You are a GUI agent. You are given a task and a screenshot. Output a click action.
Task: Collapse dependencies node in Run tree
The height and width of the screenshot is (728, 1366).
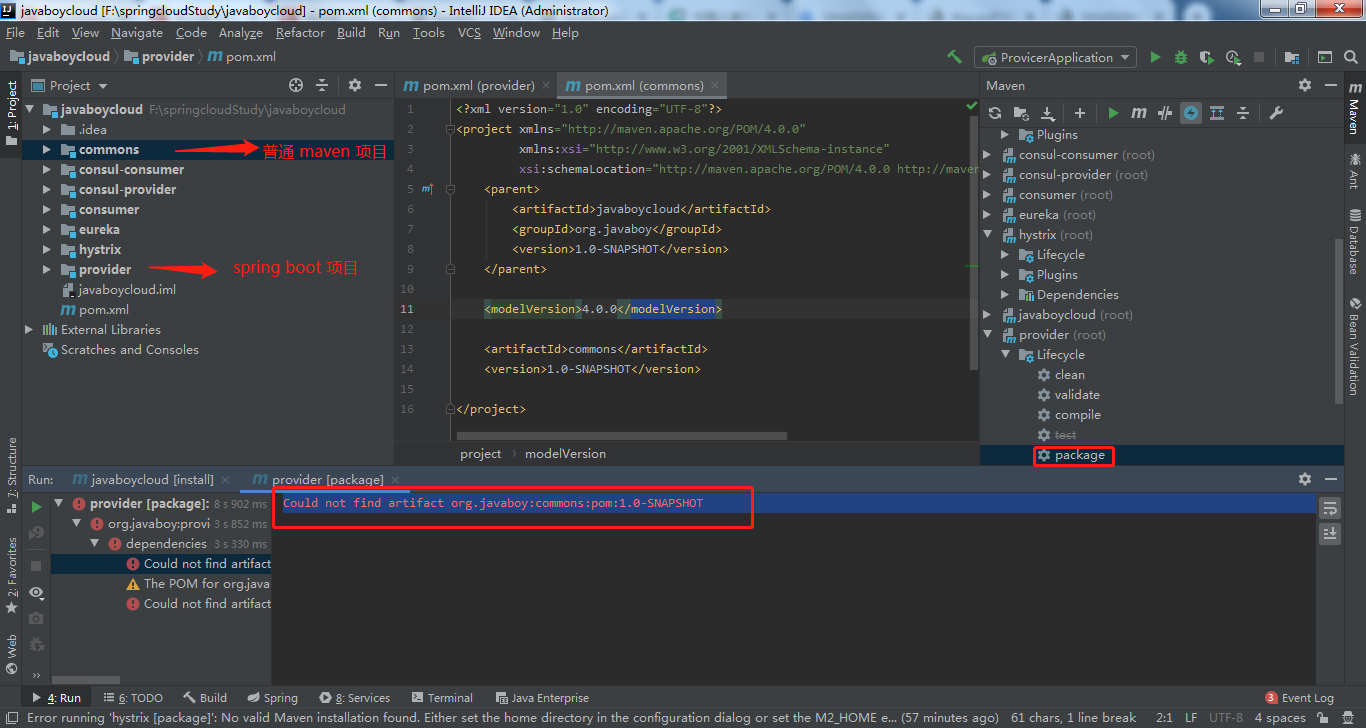click(96, 544)
